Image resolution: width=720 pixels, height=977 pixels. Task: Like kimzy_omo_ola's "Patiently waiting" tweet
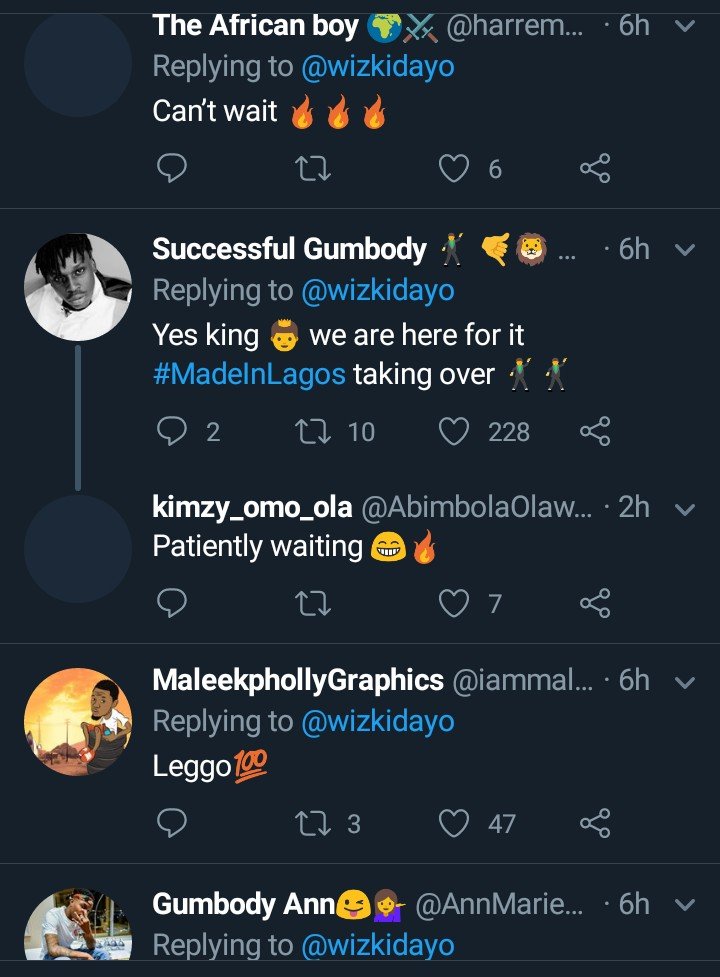tap(455, 603)
